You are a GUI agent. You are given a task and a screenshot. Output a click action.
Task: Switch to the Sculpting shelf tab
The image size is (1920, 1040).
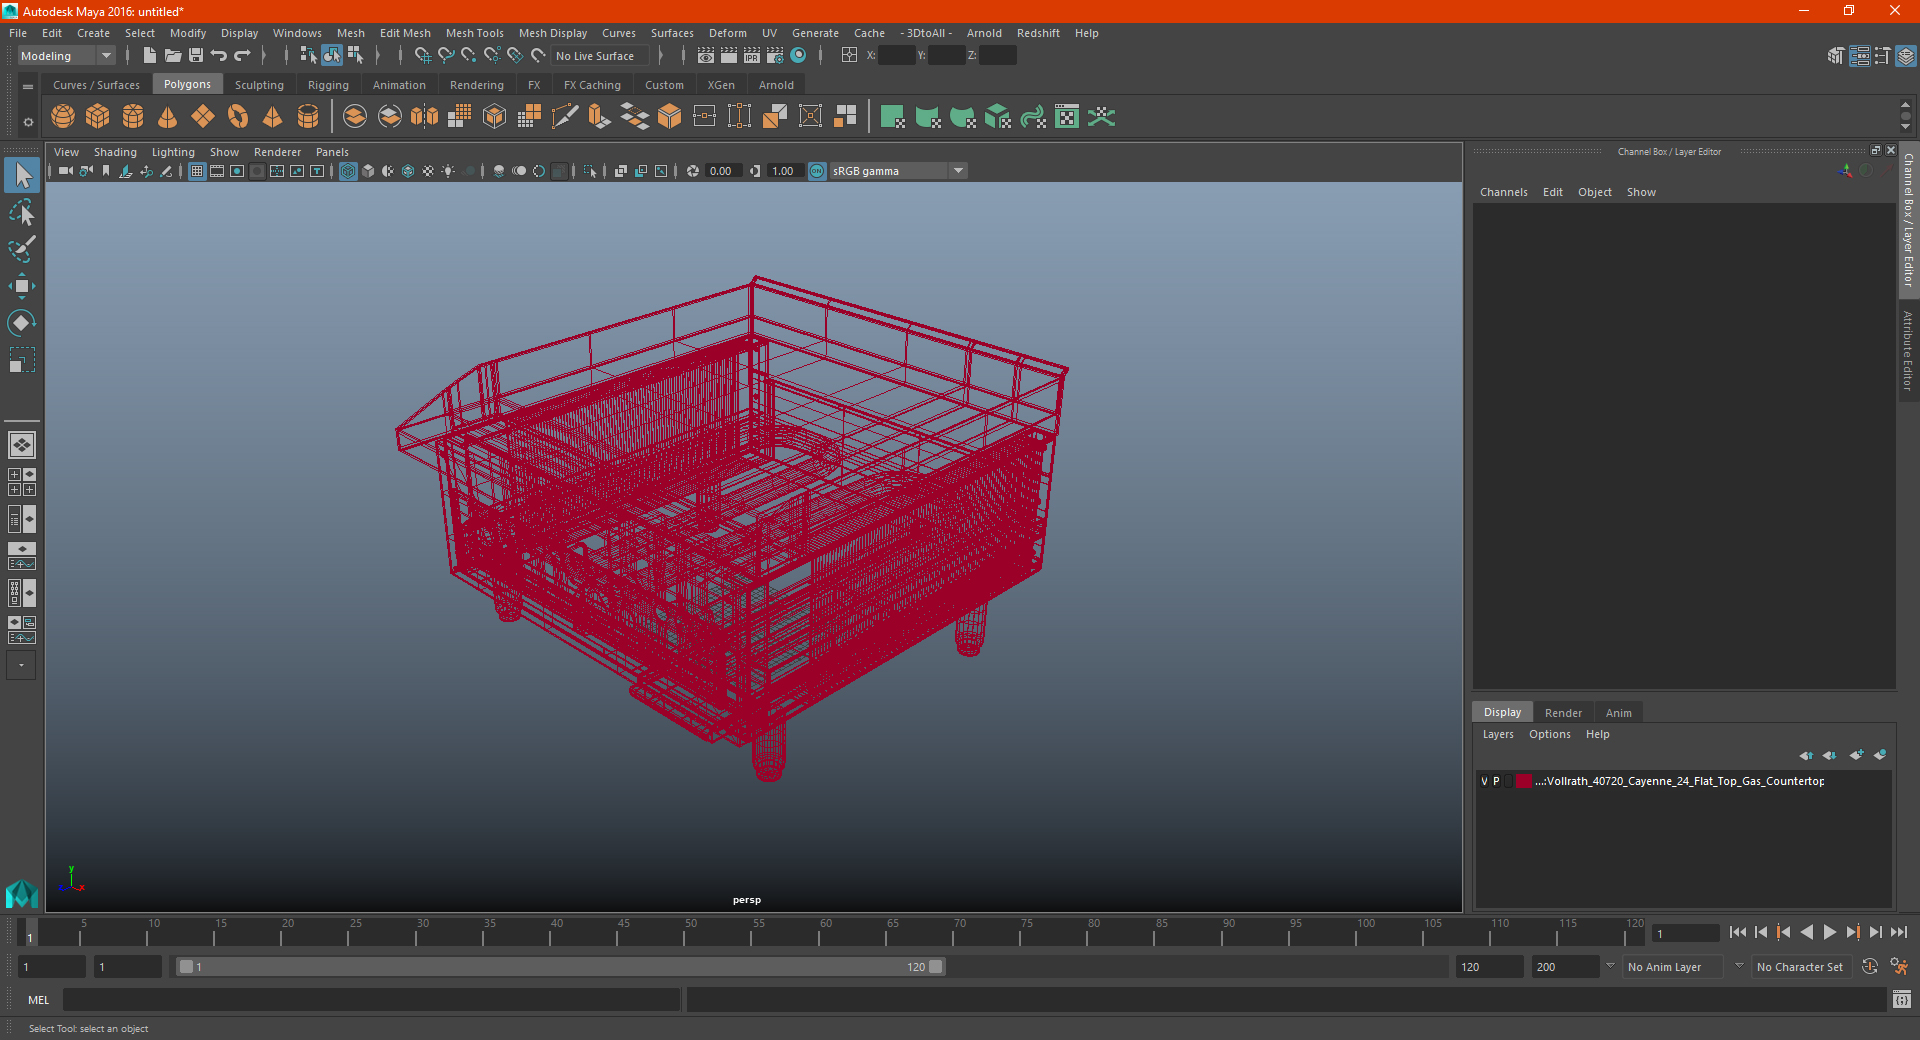click(x=259, y=85)
